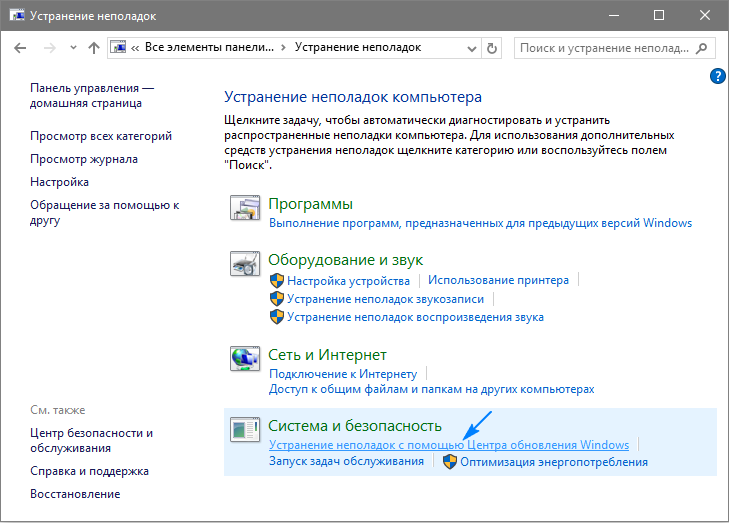Click 'Устранение неполадок воспроизведения звука' link
Screen dimensions: 729x523
point(415,317)
